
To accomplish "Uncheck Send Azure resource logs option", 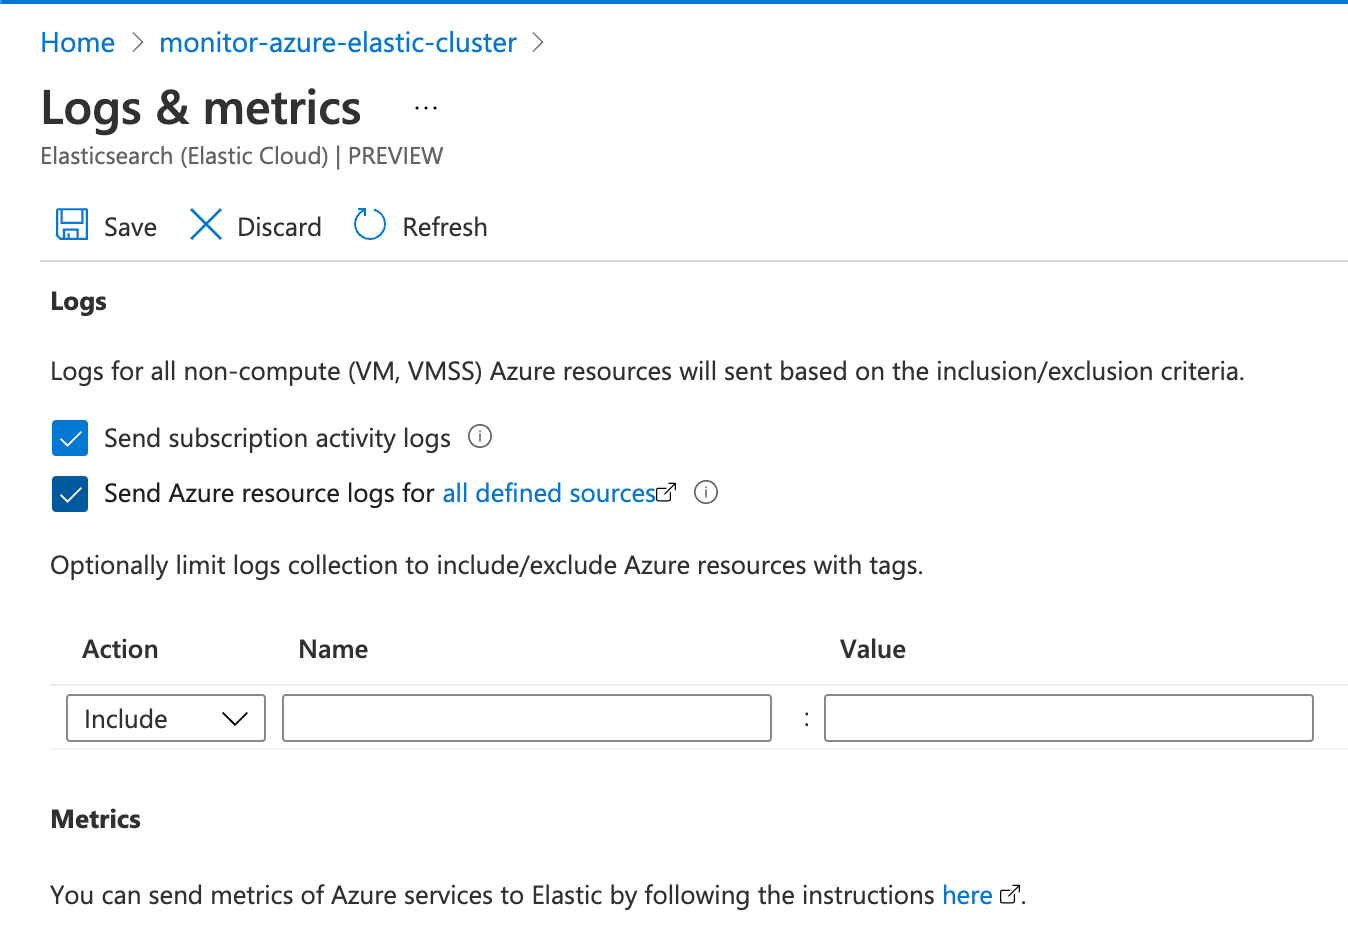I will coord(69,492).
